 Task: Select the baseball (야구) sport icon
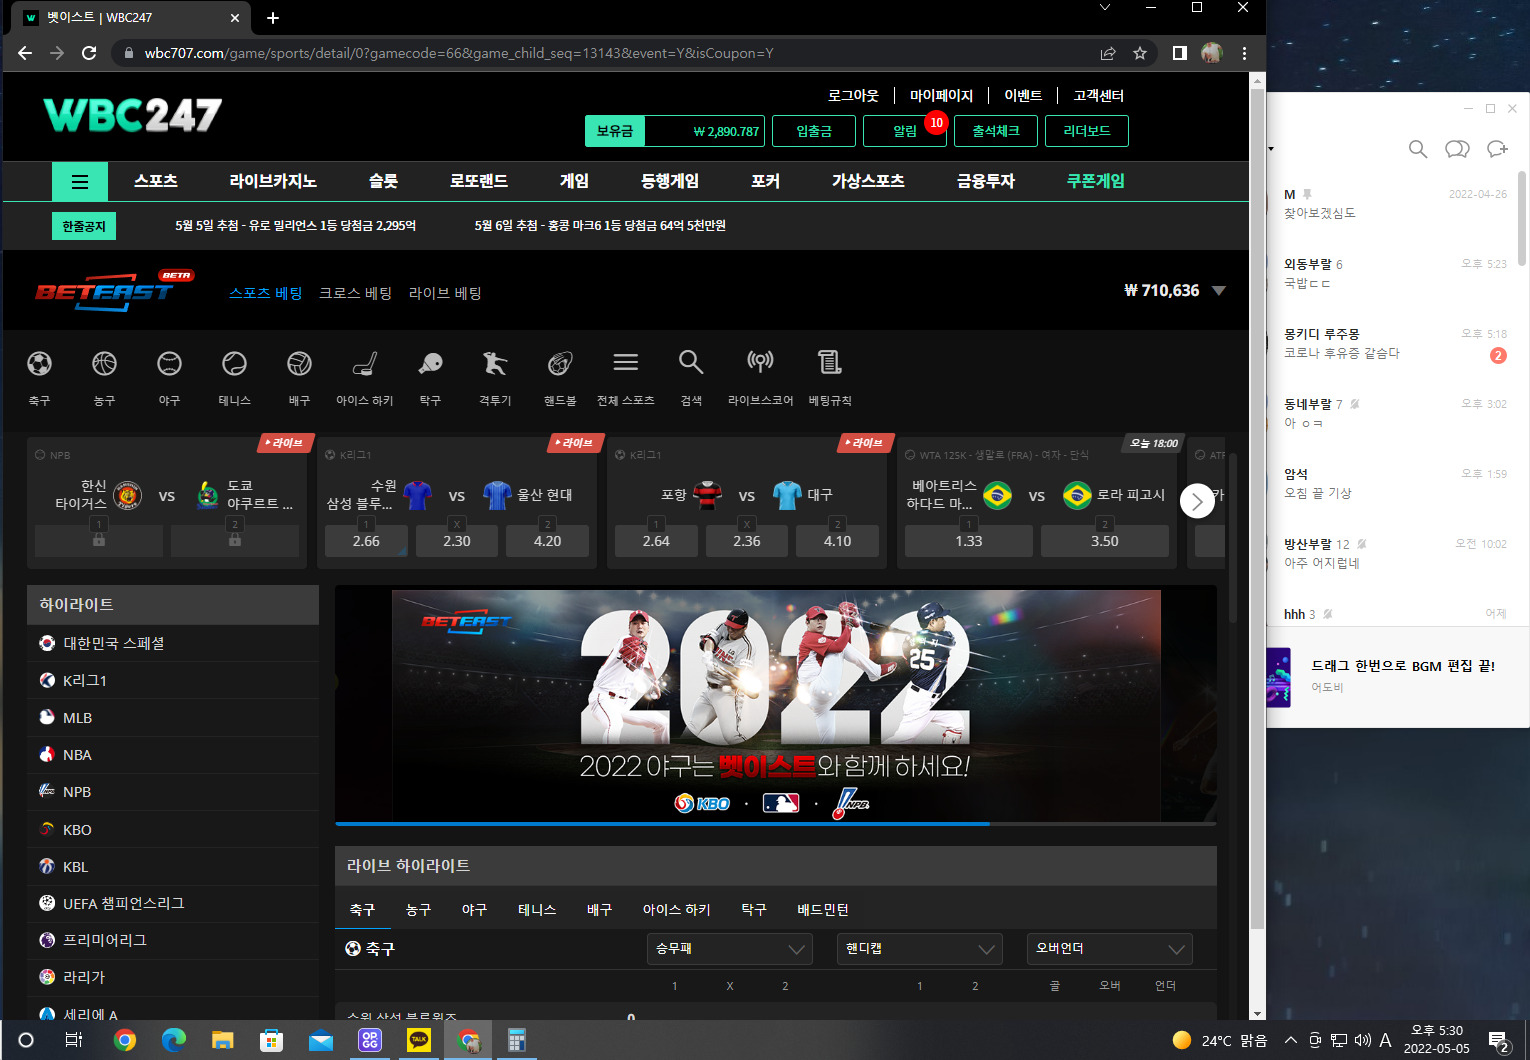coord(169,364)
